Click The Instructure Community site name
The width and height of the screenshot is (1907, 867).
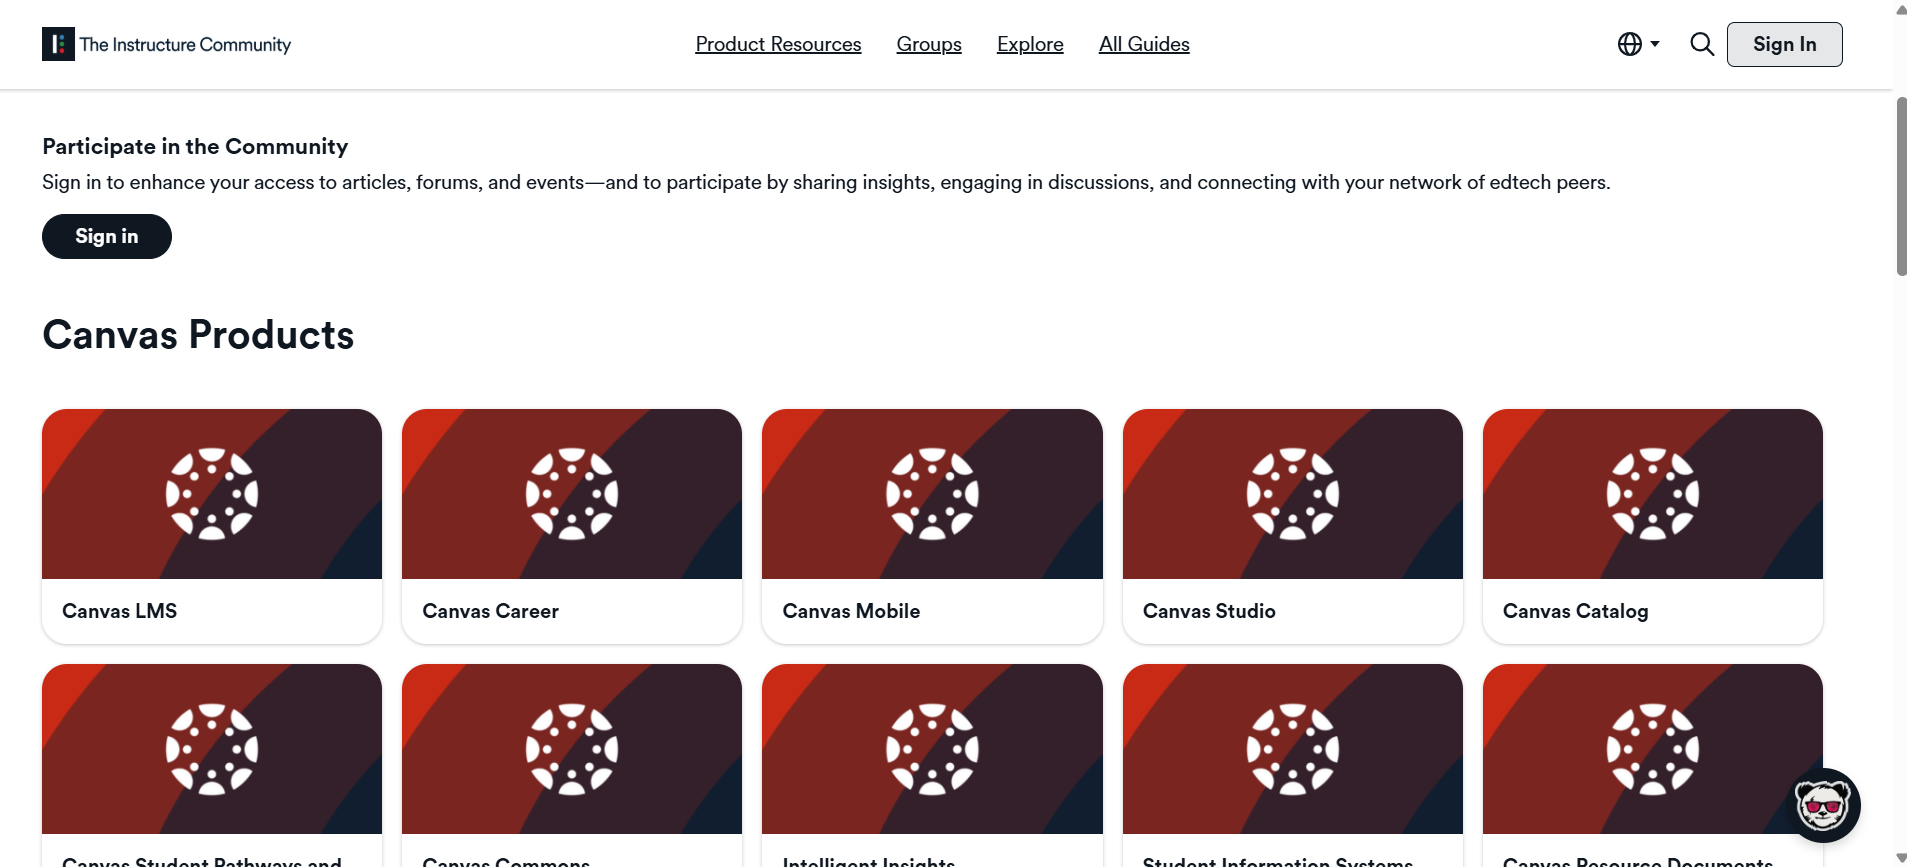pos(185,44)
